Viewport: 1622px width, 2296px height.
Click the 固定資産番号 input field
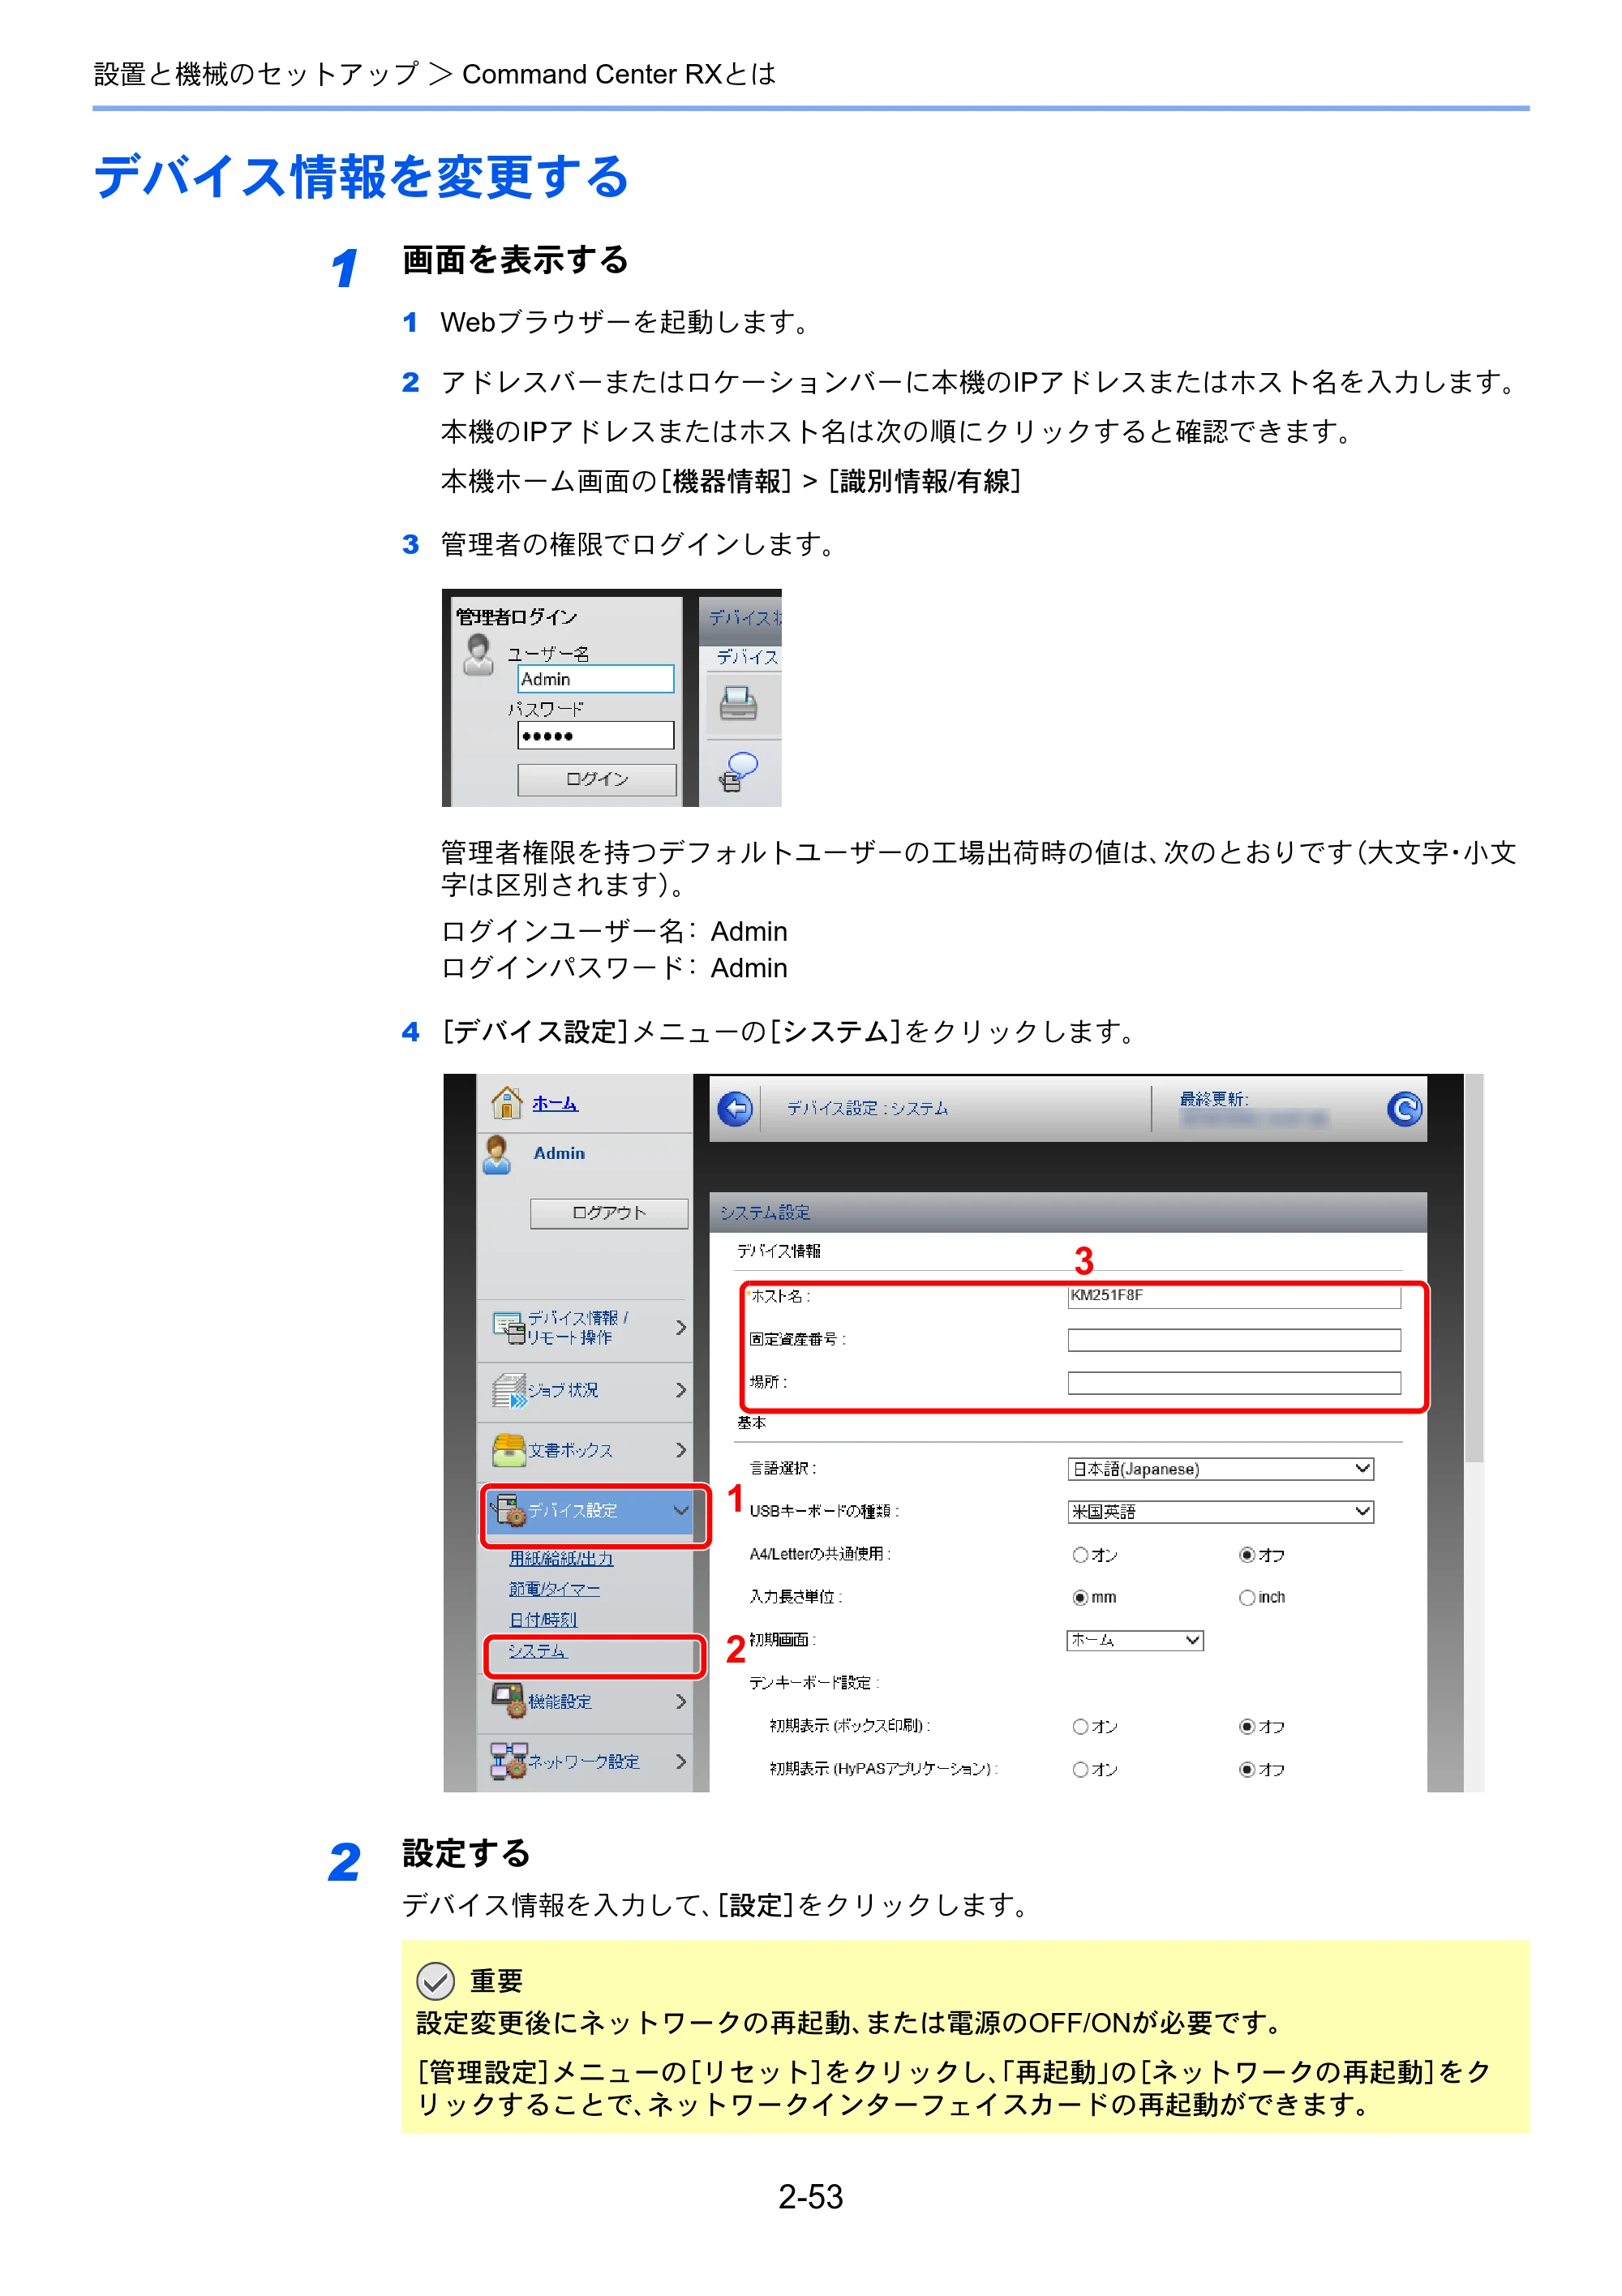coord(1234,1340)
